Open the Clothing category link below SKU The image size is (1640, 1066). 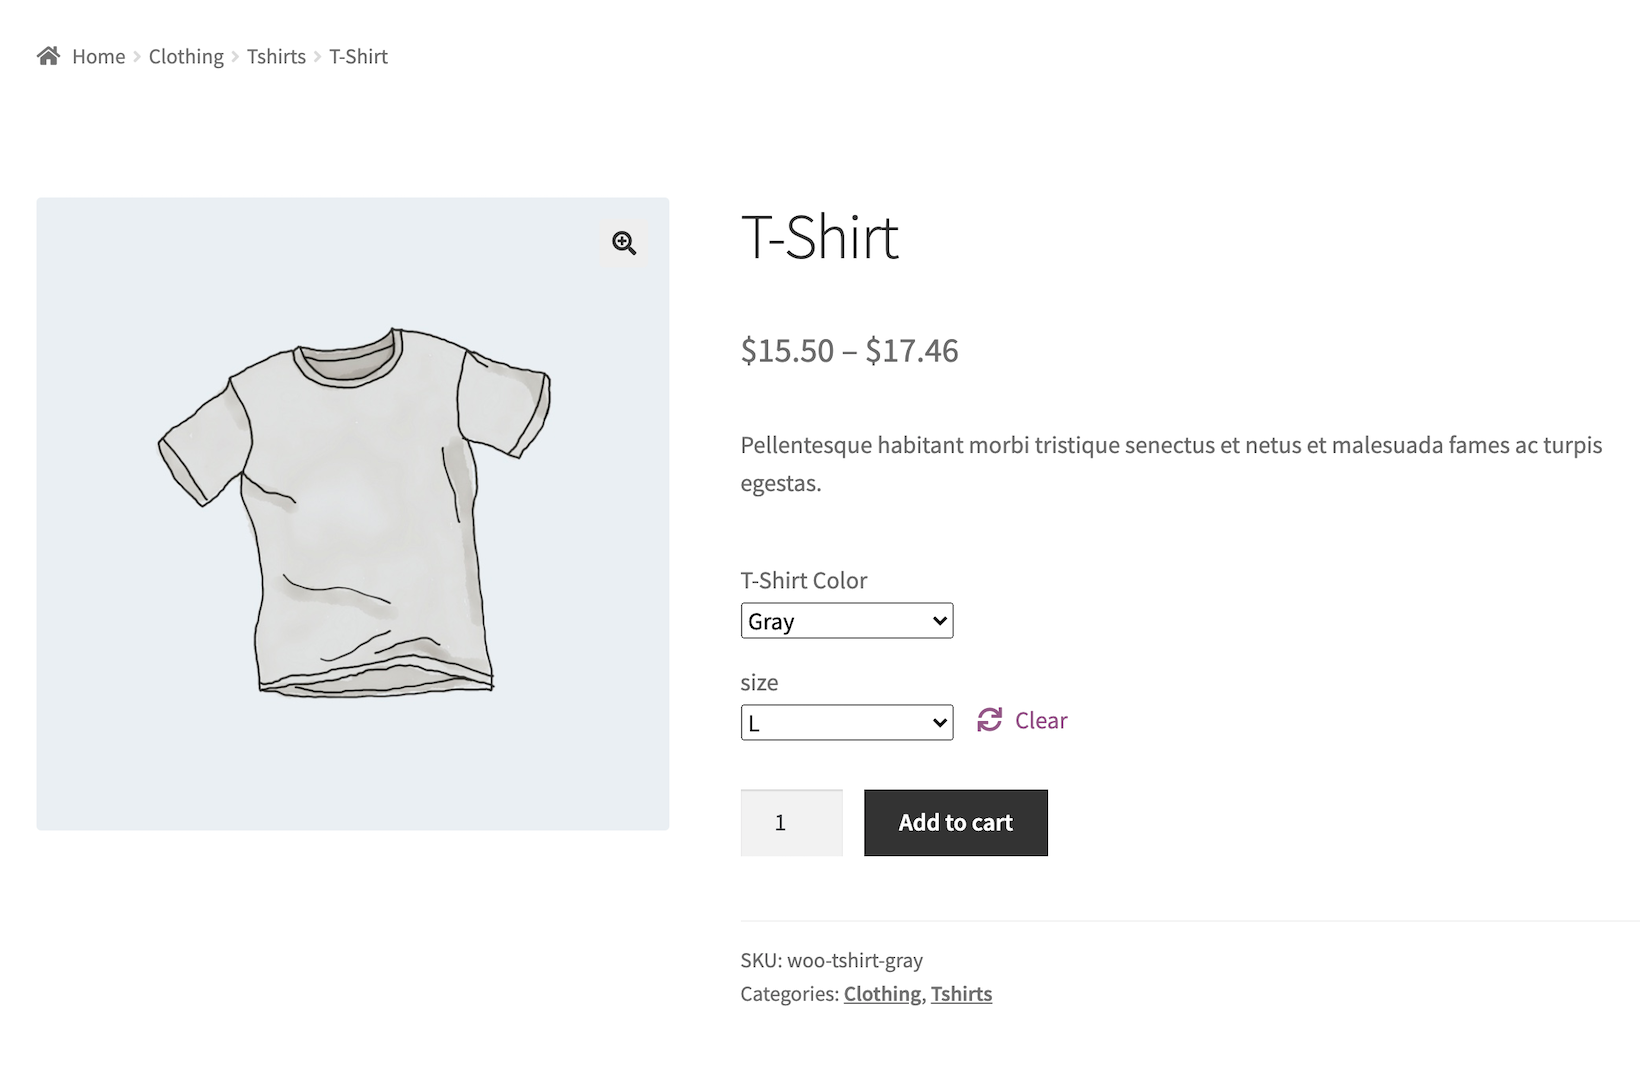point(882,994)
